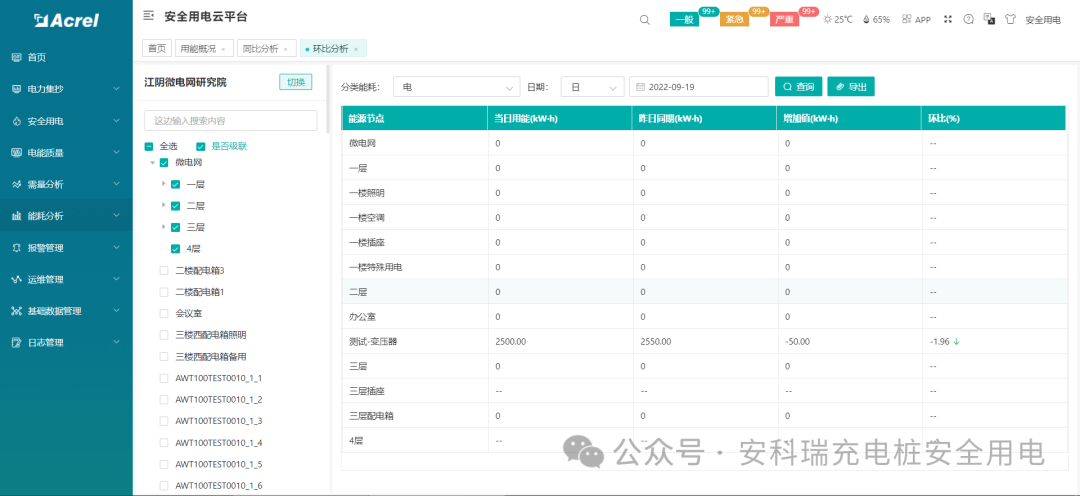Image resolution: width=1080 pixels, height=496 pixels.
Task: Expand the 报警管理 menu chevron
Action: [116, 247]
